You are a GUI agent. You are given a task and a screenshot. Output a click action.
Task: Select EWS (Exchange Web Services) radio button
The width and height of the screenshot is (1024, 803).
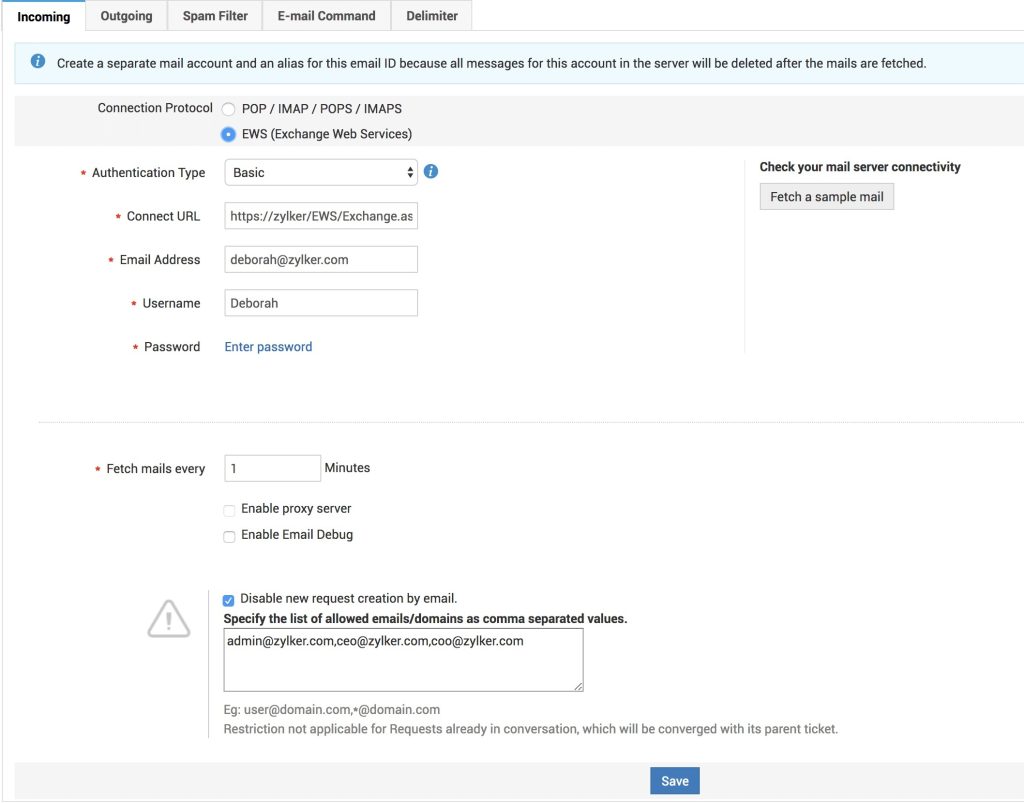228,134
